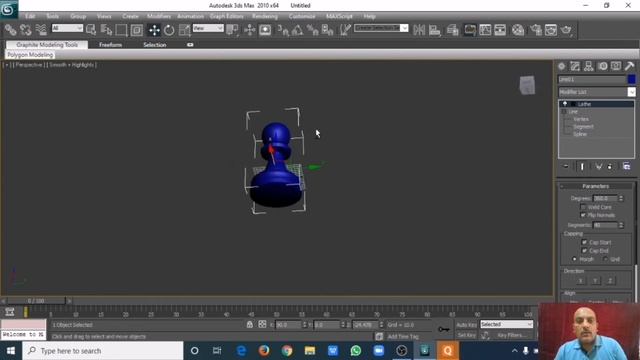Open the Polygon Modeling panel
The width and height of the screenshot is (640, 360).
[30, 55]
